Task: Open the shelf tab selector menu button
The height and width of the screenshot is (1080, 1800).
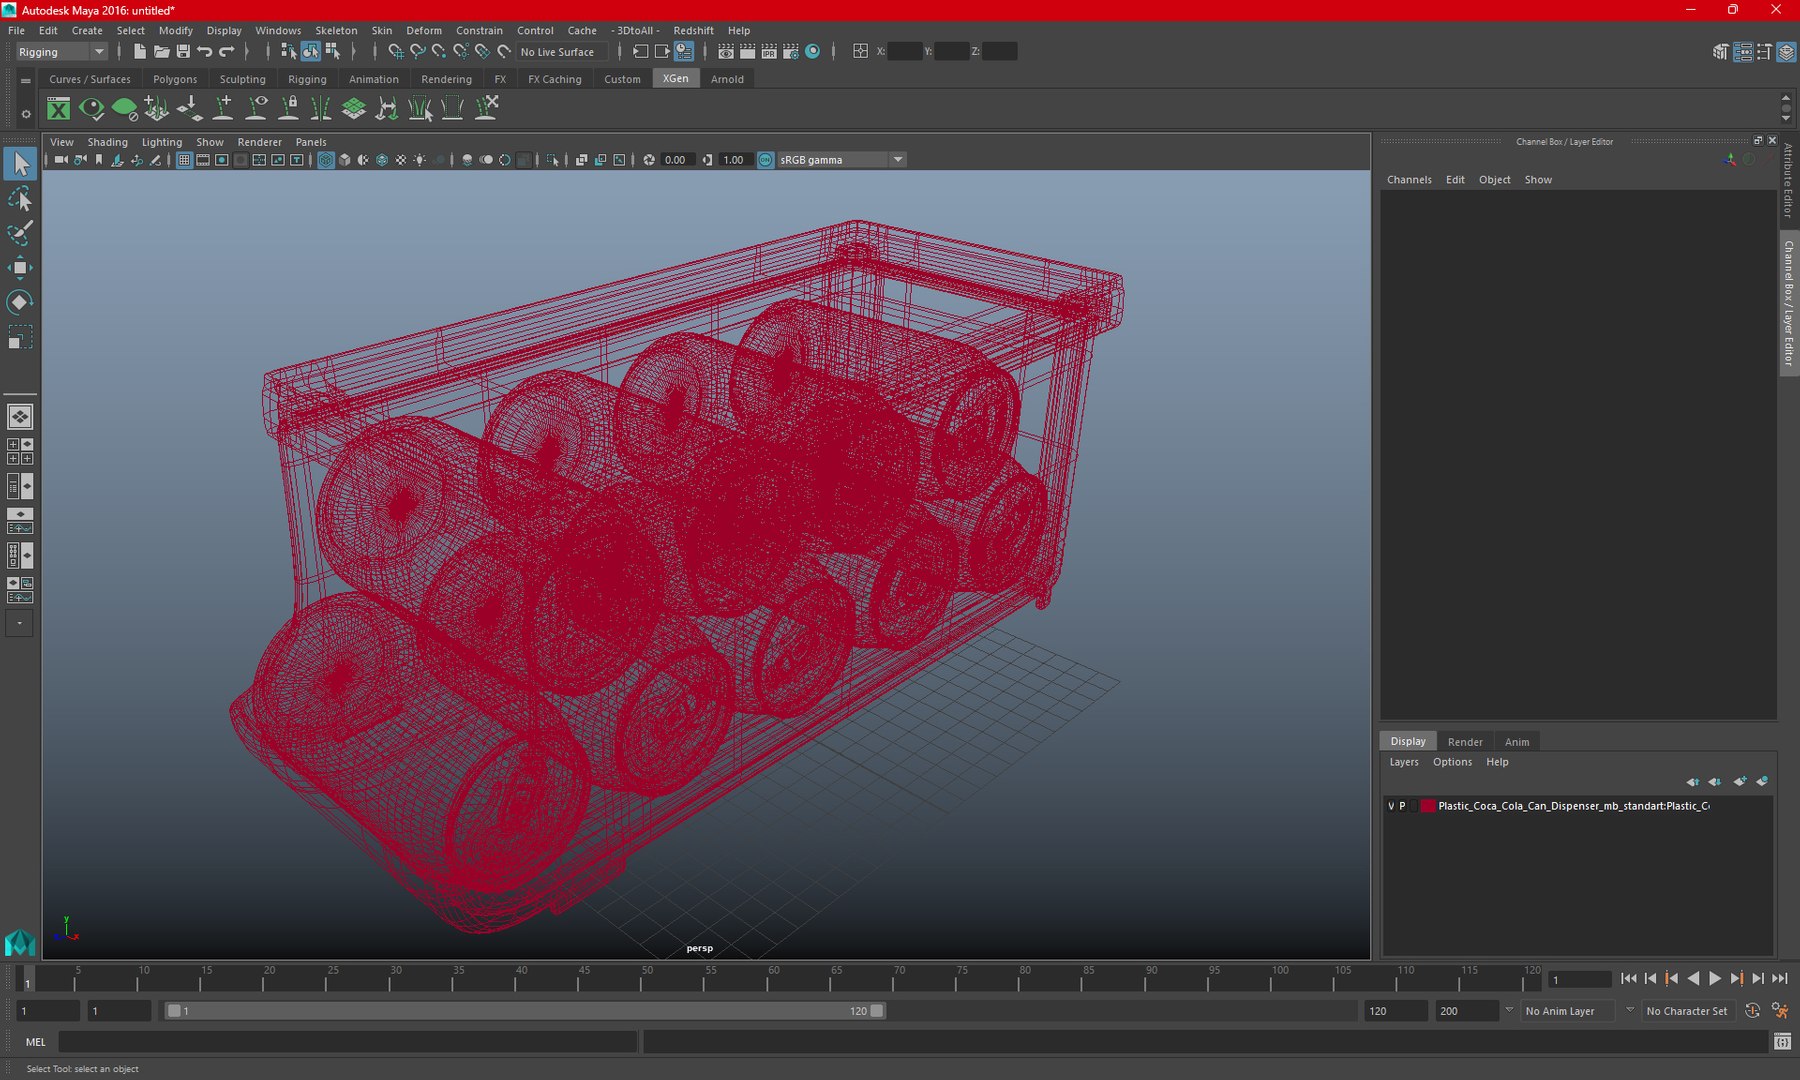Action: pyautogui.click(x=26, y=80)
